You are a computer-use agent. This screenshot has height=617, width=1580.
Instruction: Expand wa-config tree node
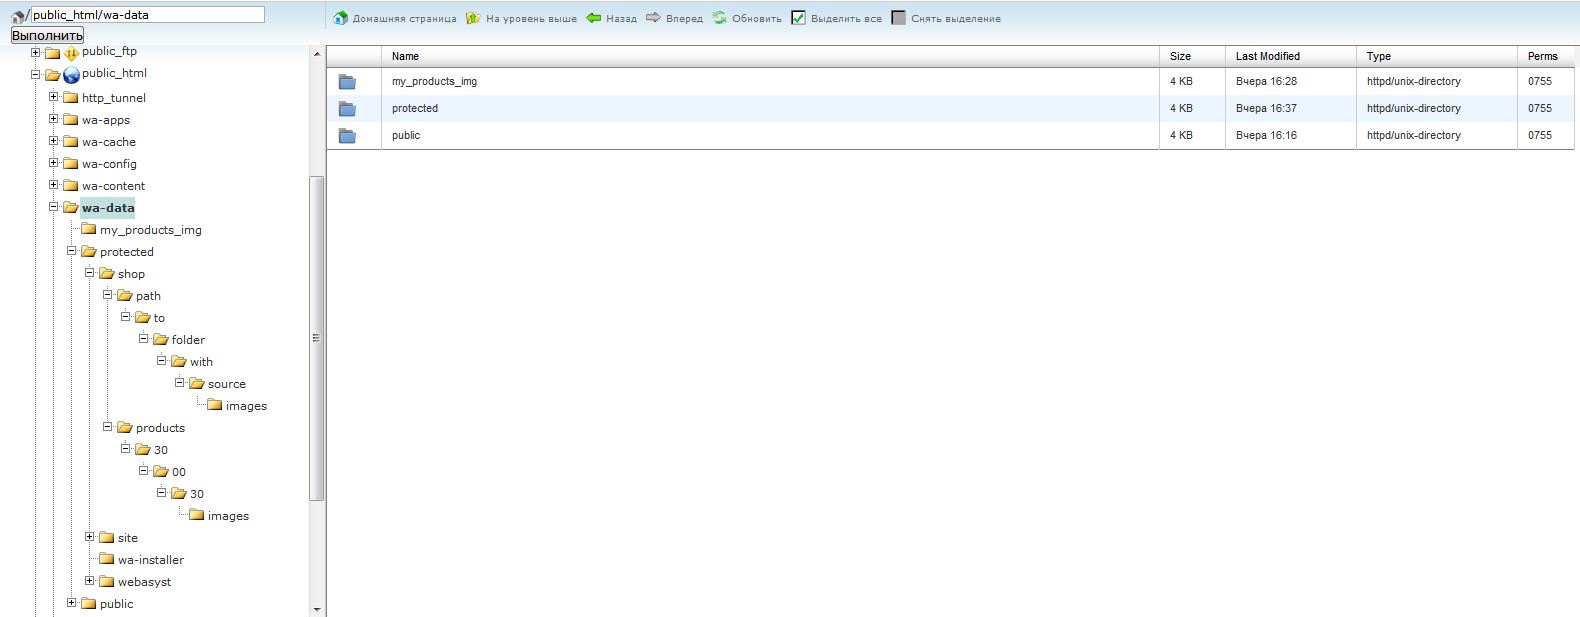[54, 163]
